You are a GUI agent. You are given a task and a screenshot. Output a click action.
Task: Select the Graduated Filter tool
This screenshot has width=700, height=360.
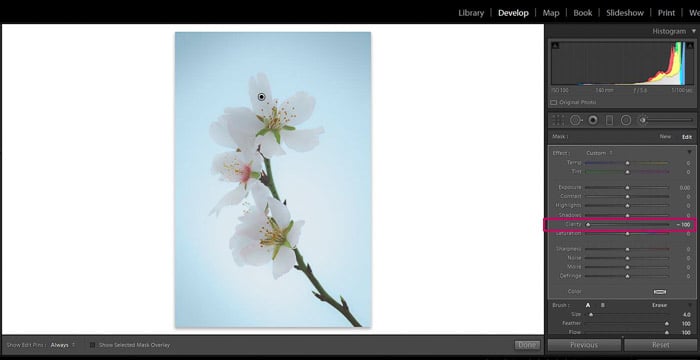click(609, 120)
